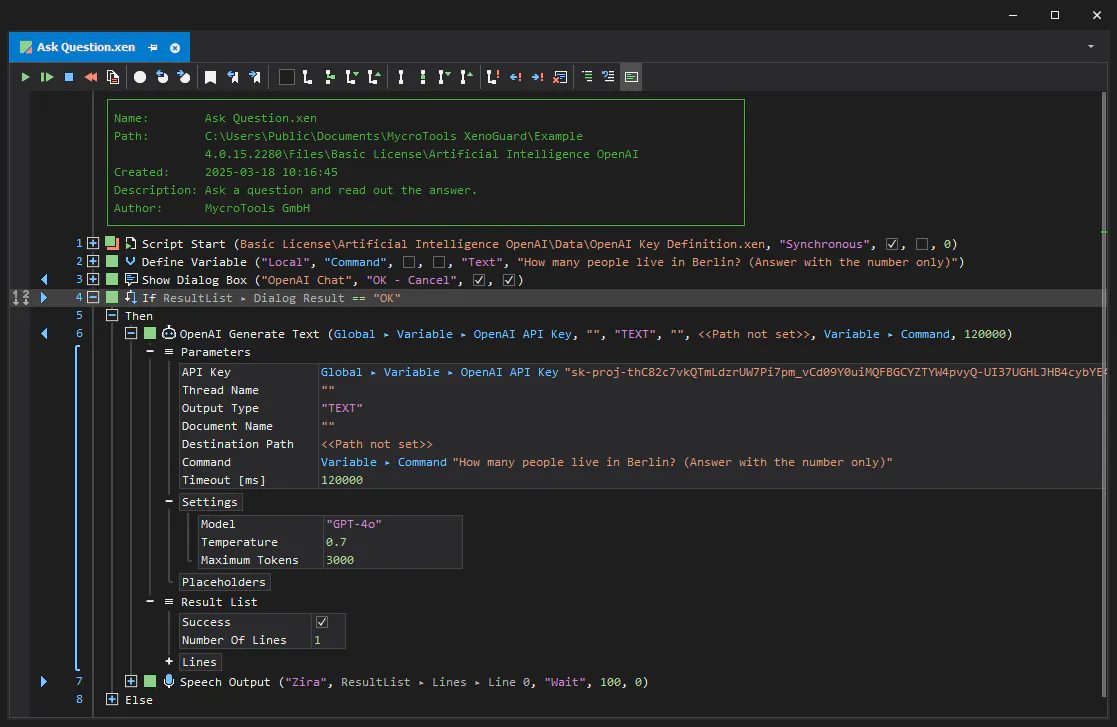Expand the Lines section
Screen dimensions: 1117x727
point(169,661)
